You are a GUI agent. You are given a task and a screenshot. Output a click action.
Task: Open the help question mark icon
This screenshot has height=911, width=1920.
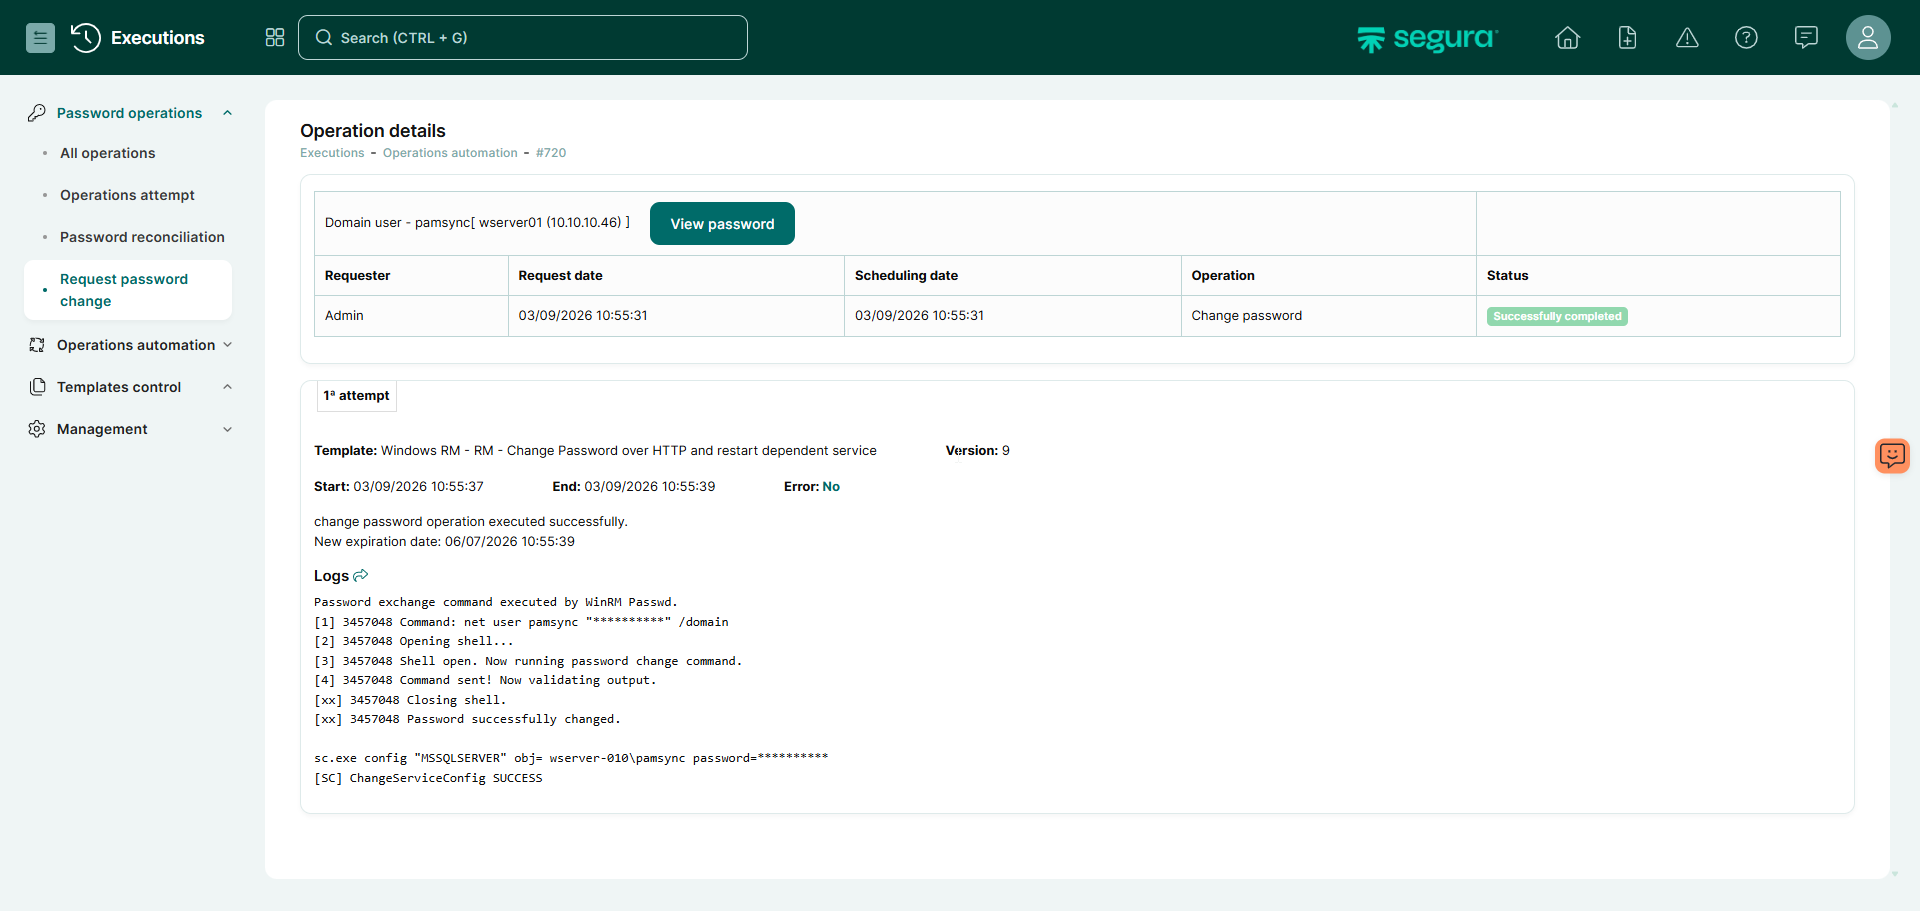tap(1746, 38)
